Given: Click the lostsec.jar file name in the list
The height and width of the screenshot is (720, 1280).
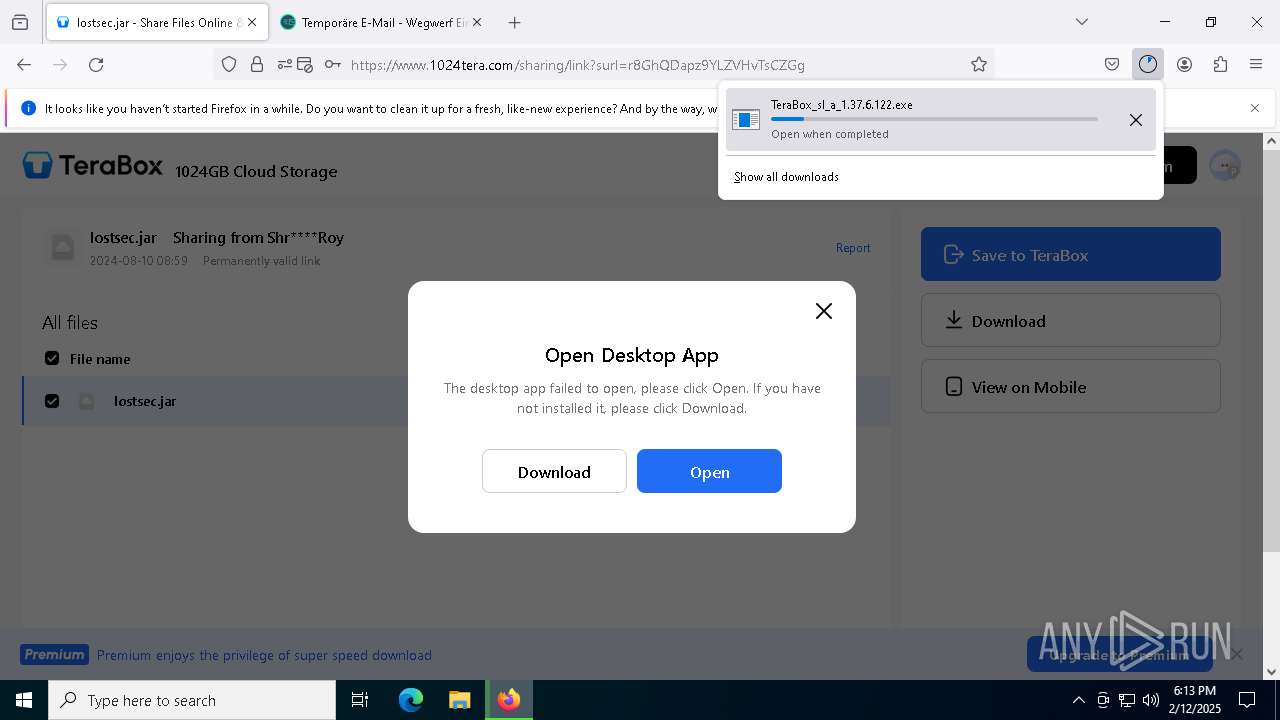Looking at the screenshot, I should tap(145, 401).
